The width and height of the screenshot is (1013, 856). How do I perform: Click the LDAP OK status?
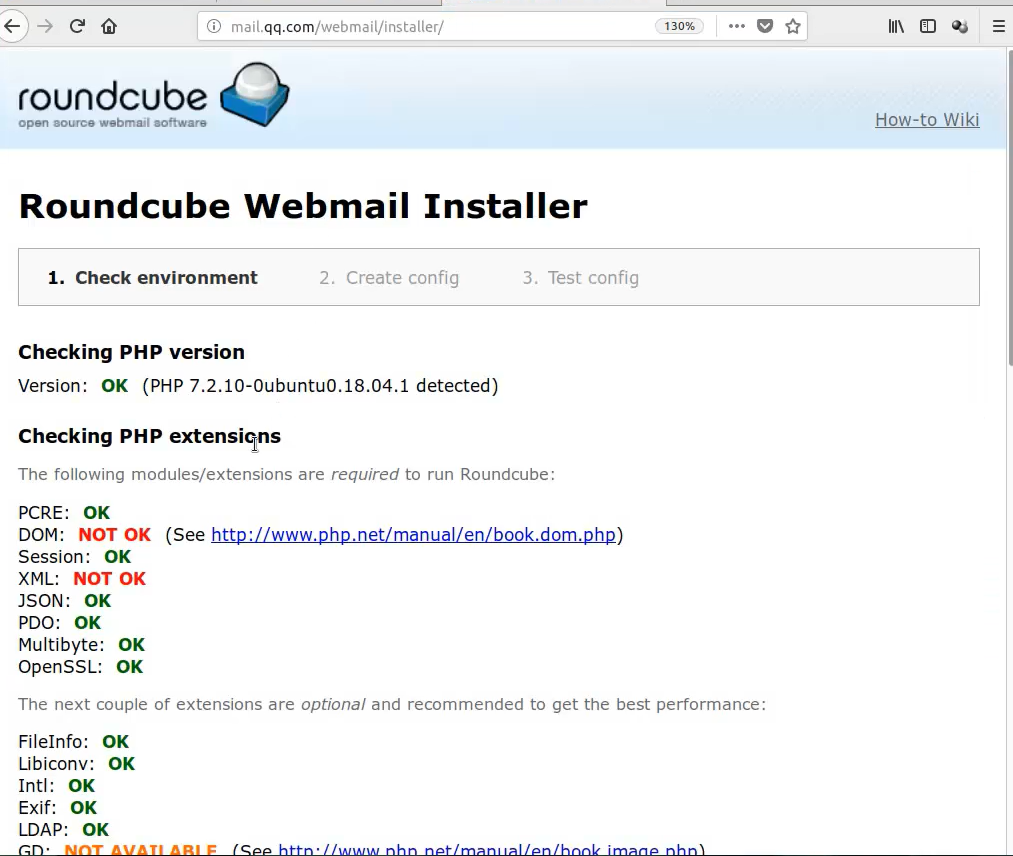[x=96, y=830]
